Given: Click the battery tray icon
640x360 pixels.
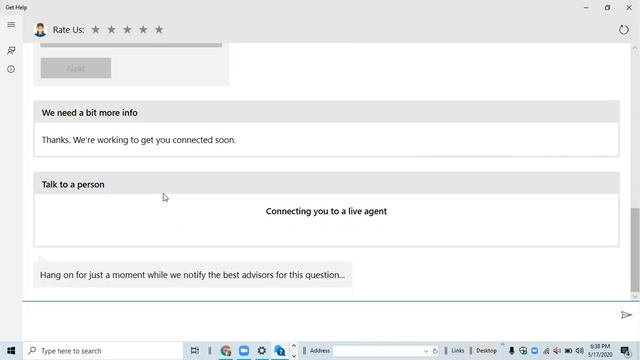Looking at the screenshot, I should (x=568, y=351).
